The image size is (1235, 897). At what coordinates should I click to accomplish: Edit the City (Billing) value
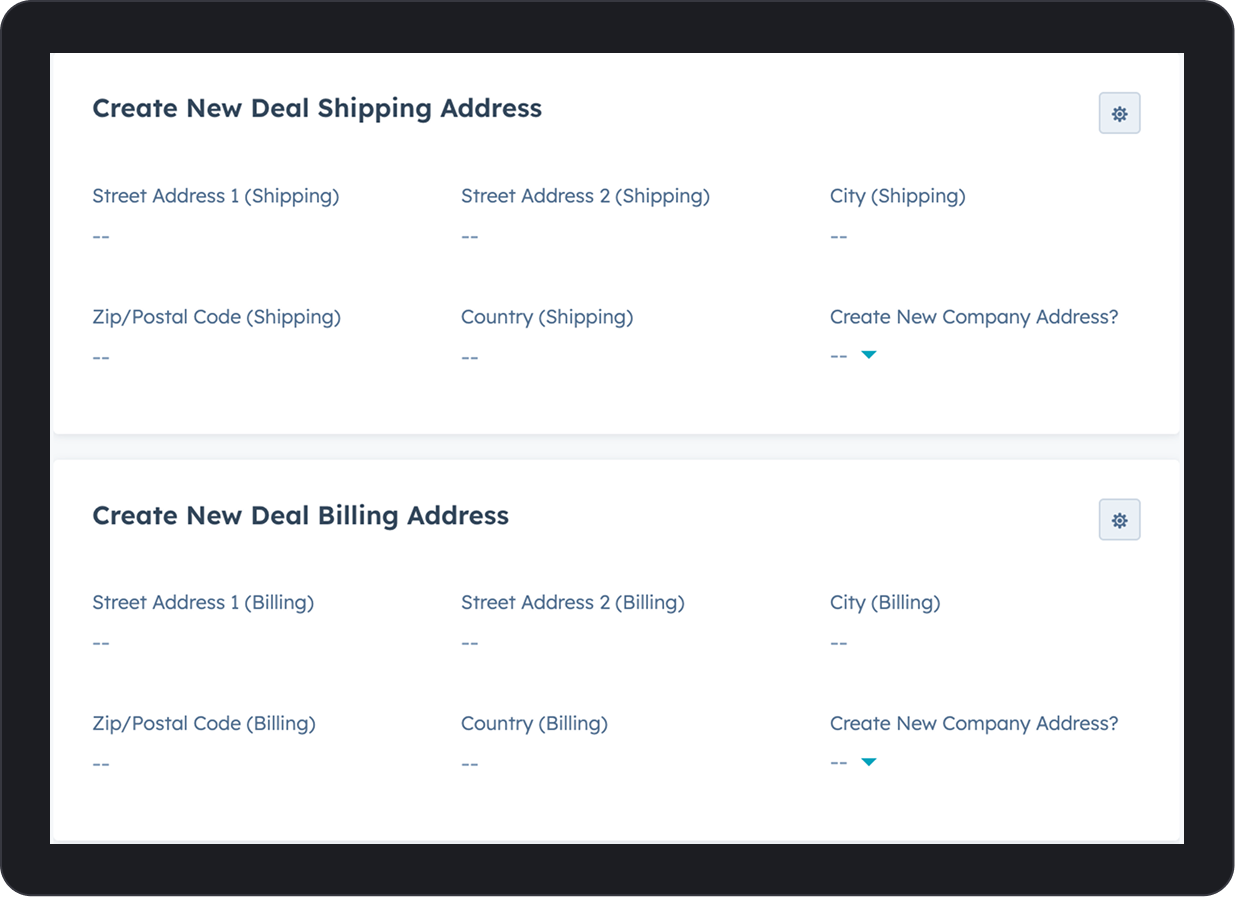[839, 643]
